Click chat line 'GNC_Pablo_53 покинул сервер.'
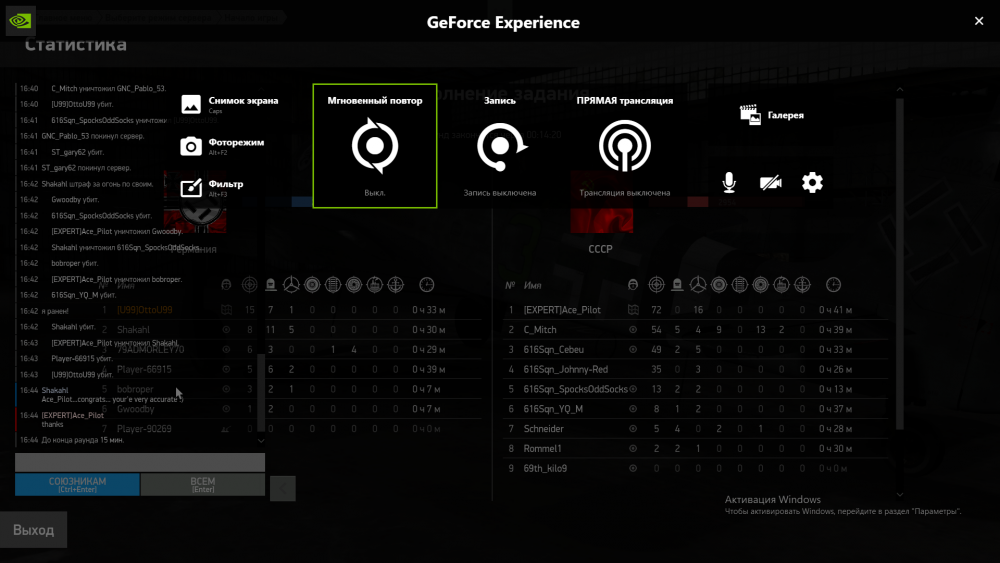The width and height of the screenshot is (1000, 563). 92,136
